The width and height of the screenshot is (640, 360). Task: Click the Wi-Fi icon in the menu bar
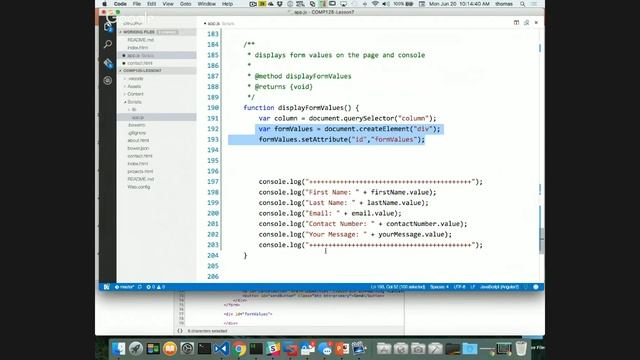coord(375,4)
